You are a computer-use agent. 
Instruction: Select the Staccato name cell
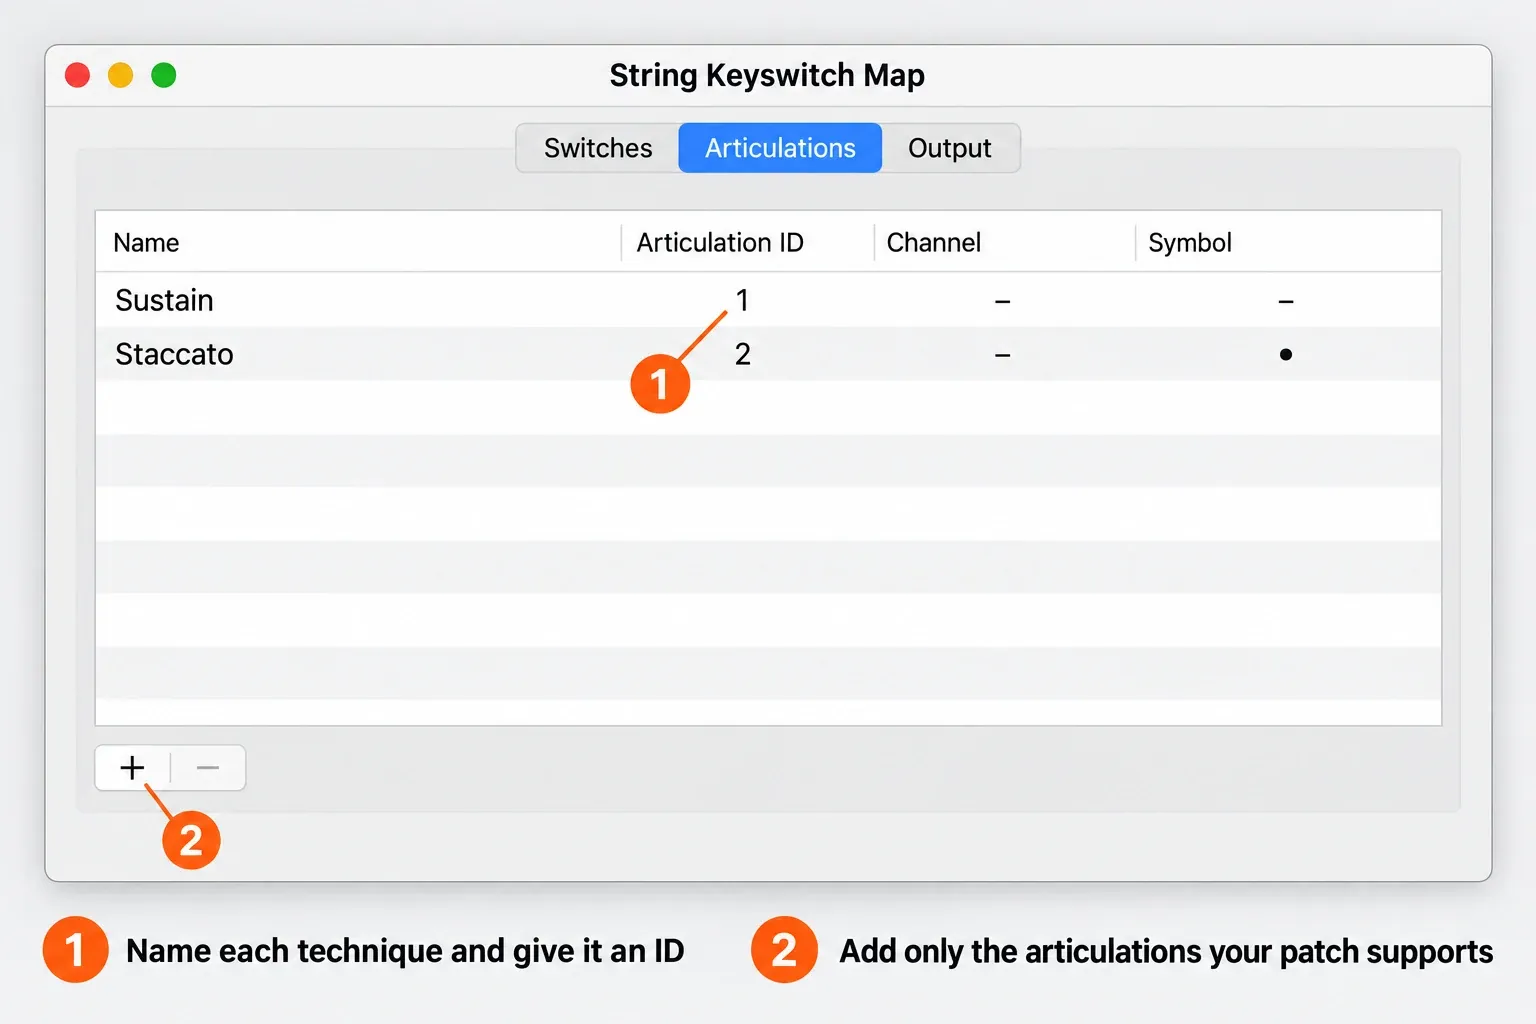coord(174,354)
